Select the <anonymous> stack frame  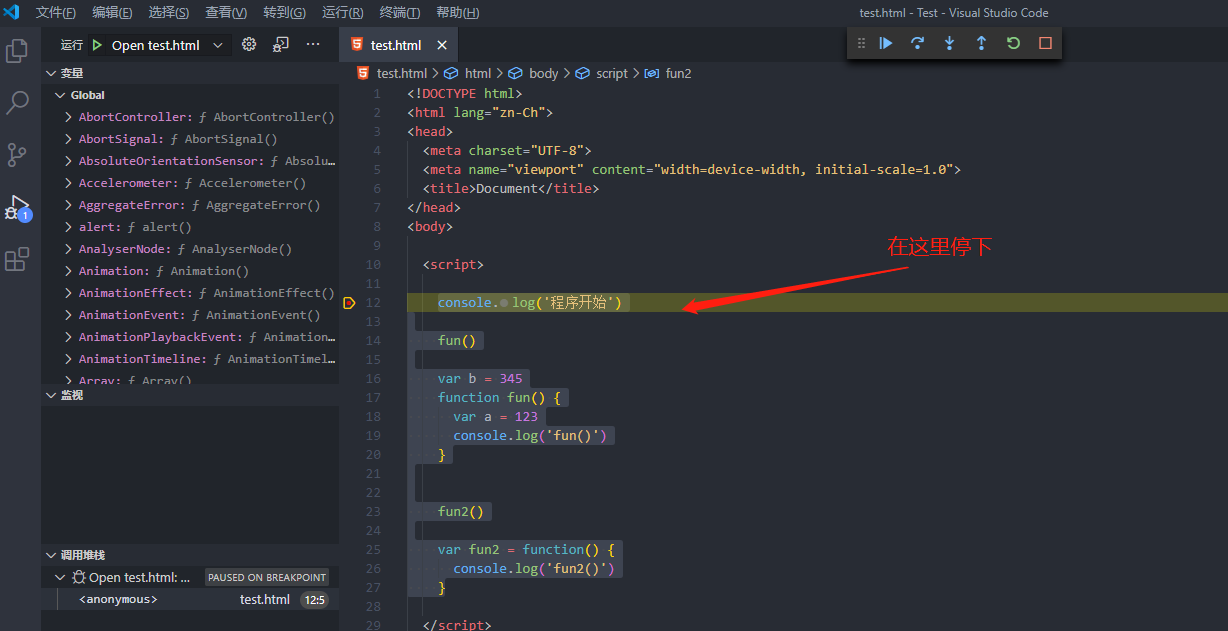190,599
